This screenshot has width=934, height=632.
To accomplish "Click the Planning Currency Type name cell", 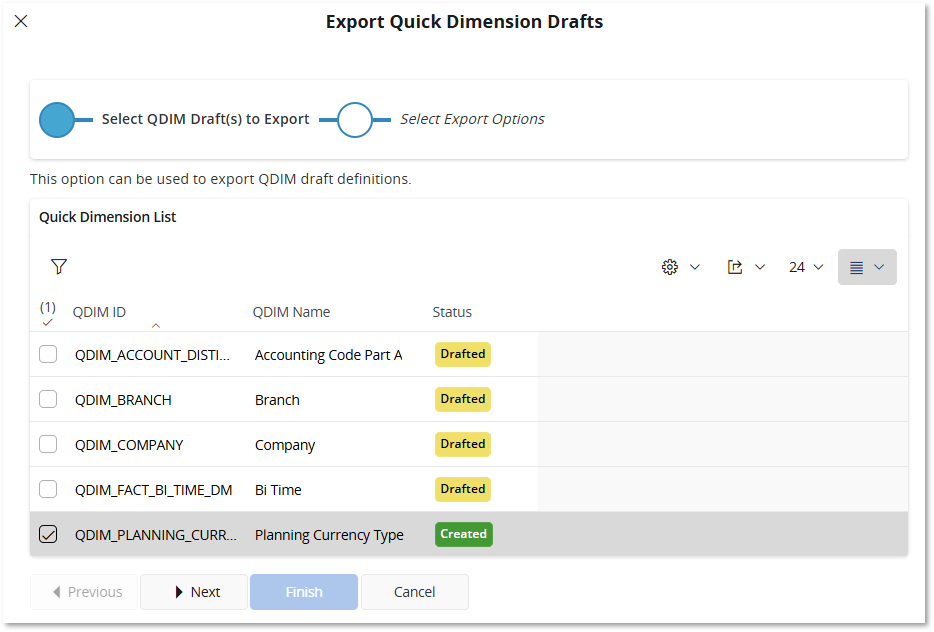I will [x=329, y=535].
